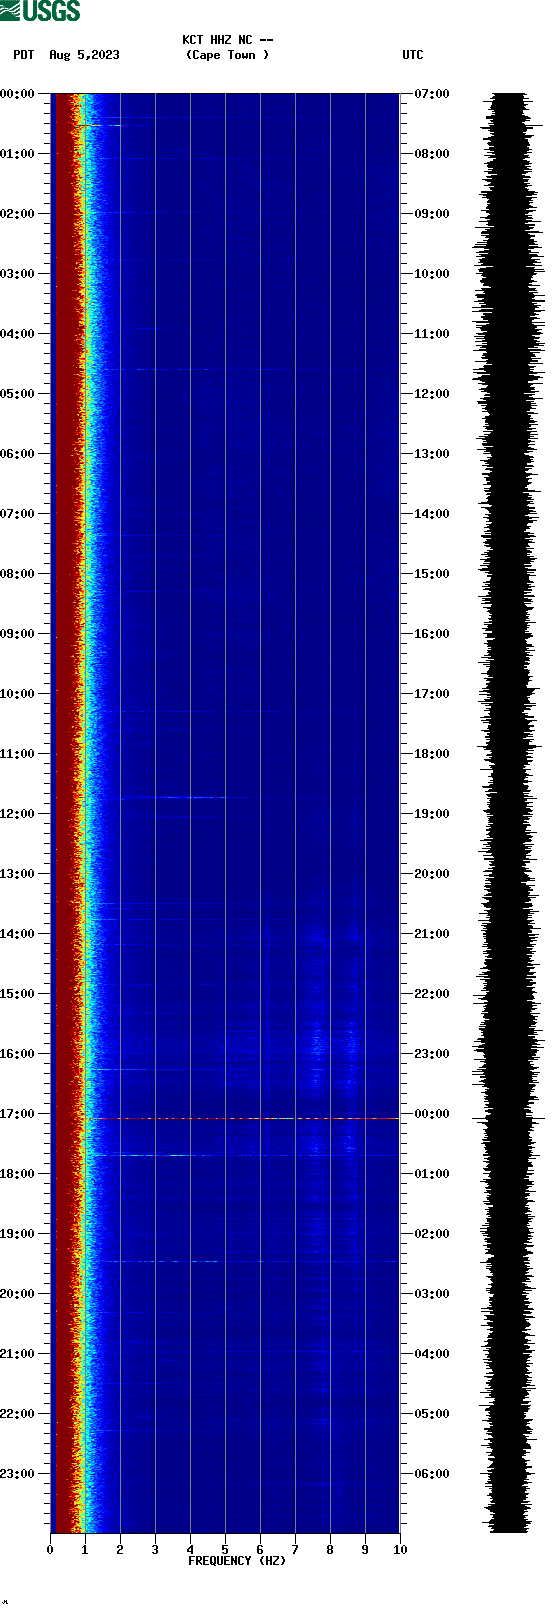
Task: Click the PDT '23:00' time label
Action: [x=17, y=1474]
